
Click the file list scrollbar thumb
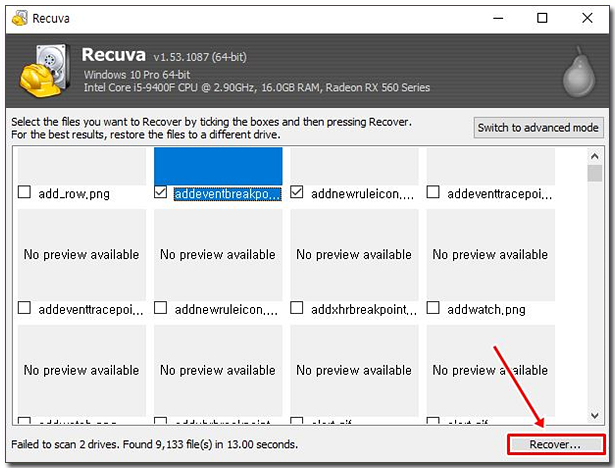[x=595, y=173]
